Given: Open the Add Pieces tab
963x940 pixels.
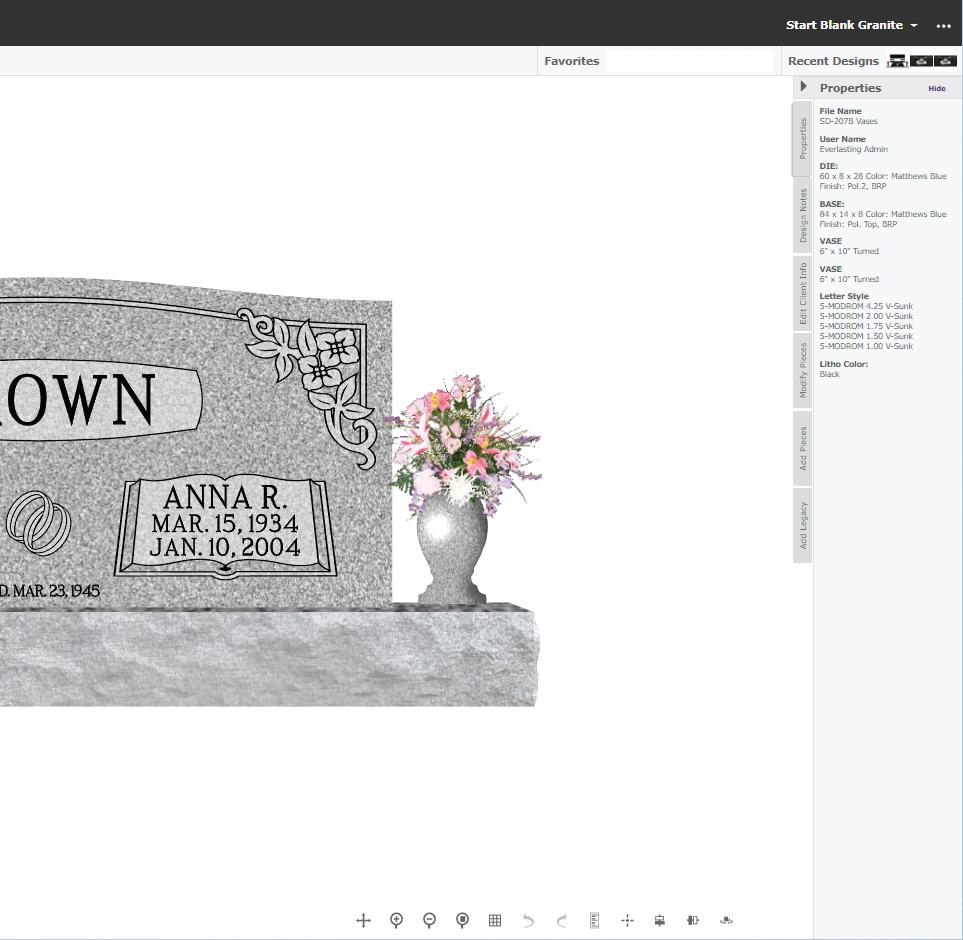Looking at the screenshot, I should tap(803, 448).
